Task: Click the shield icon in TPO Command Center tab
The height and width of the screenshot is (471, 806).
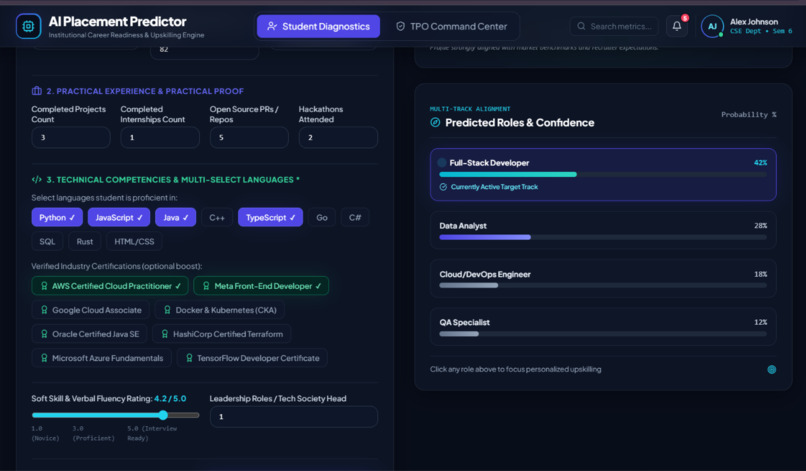Action: [400, 26]
